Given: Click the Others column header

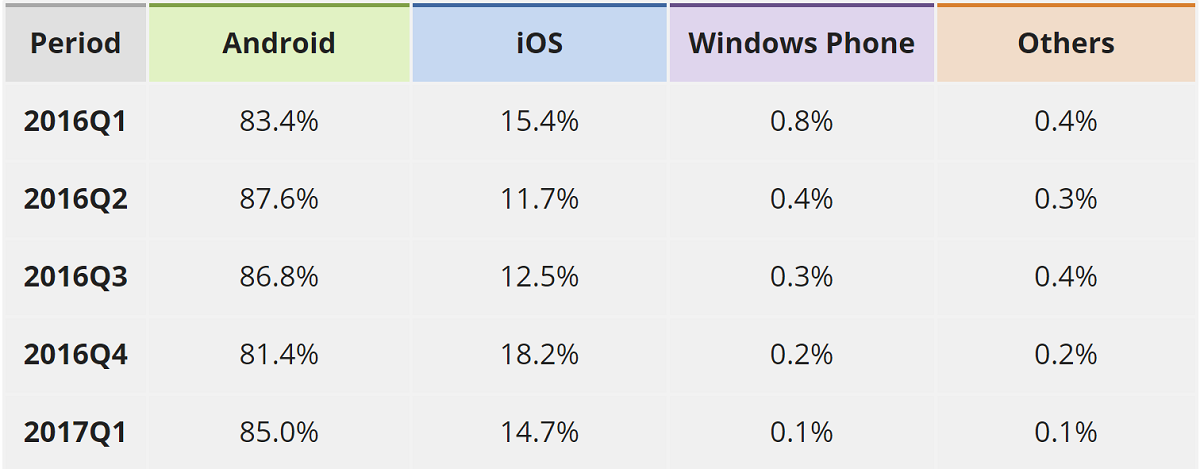Looking at the screenshot, I should point(1066,44).
